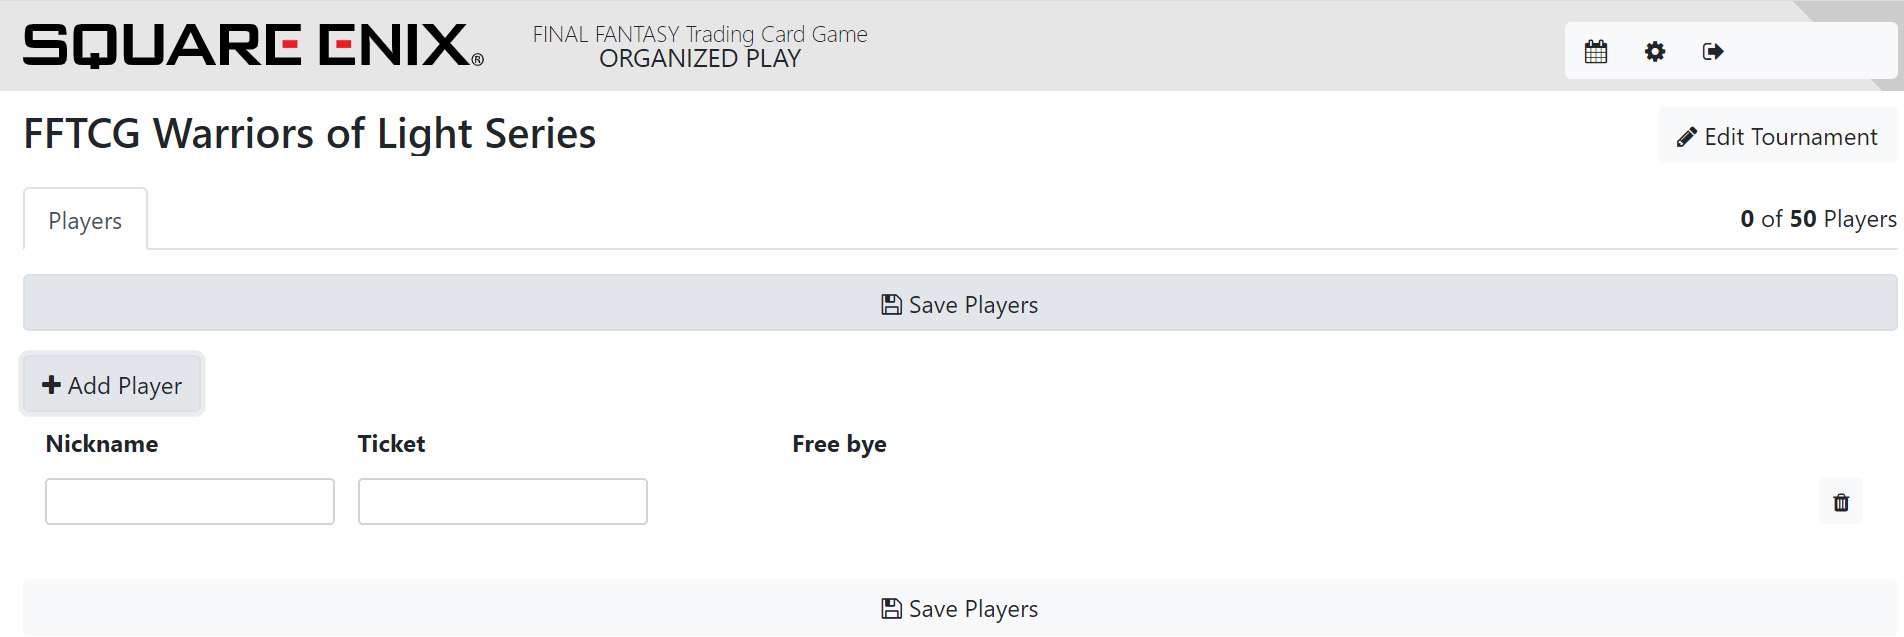The width and height of the screenshot is (1904, 637).
Task: Click the Square Enix logo
Action: [x=253, y=46]
